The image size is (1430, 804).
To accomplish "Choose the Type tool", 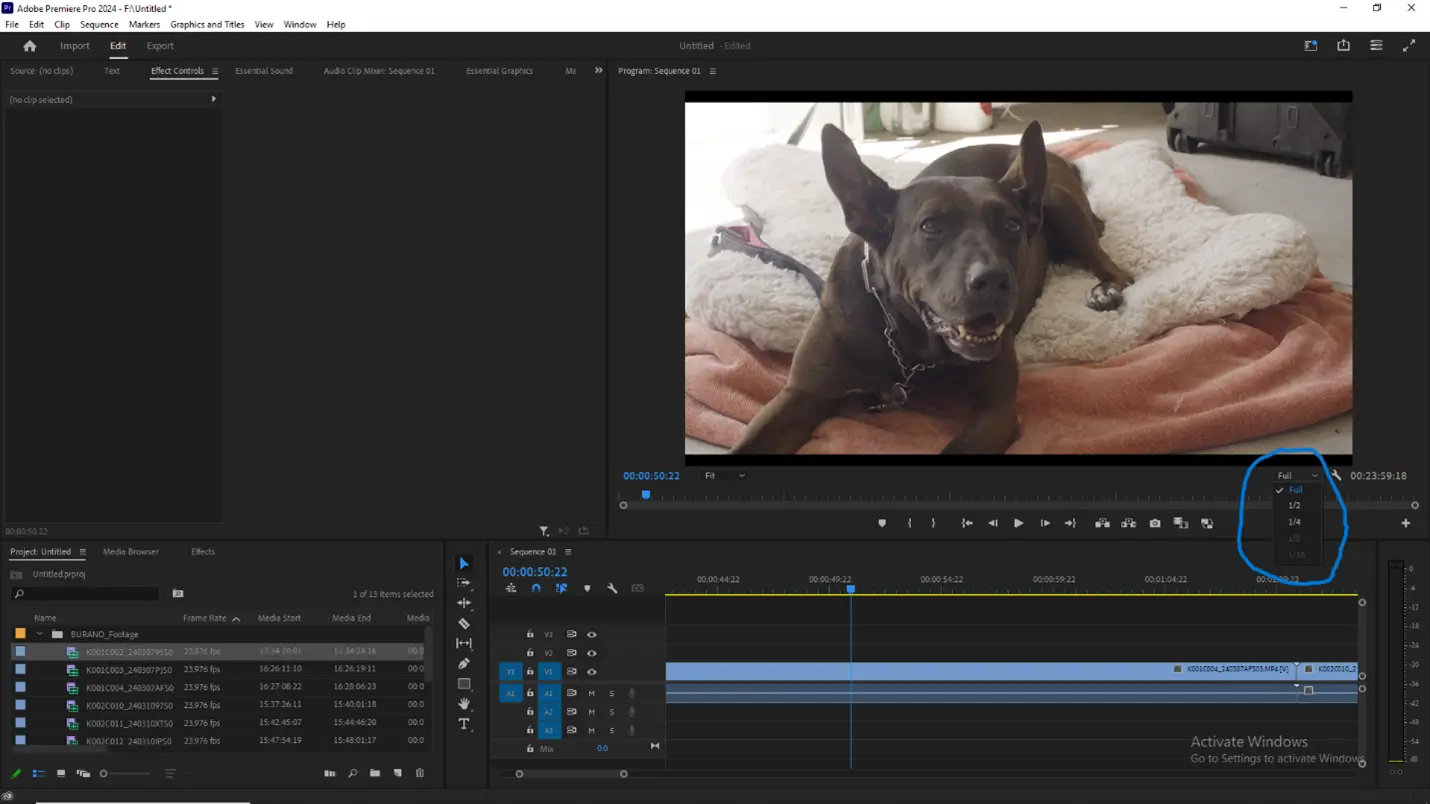I will point(464,724).
